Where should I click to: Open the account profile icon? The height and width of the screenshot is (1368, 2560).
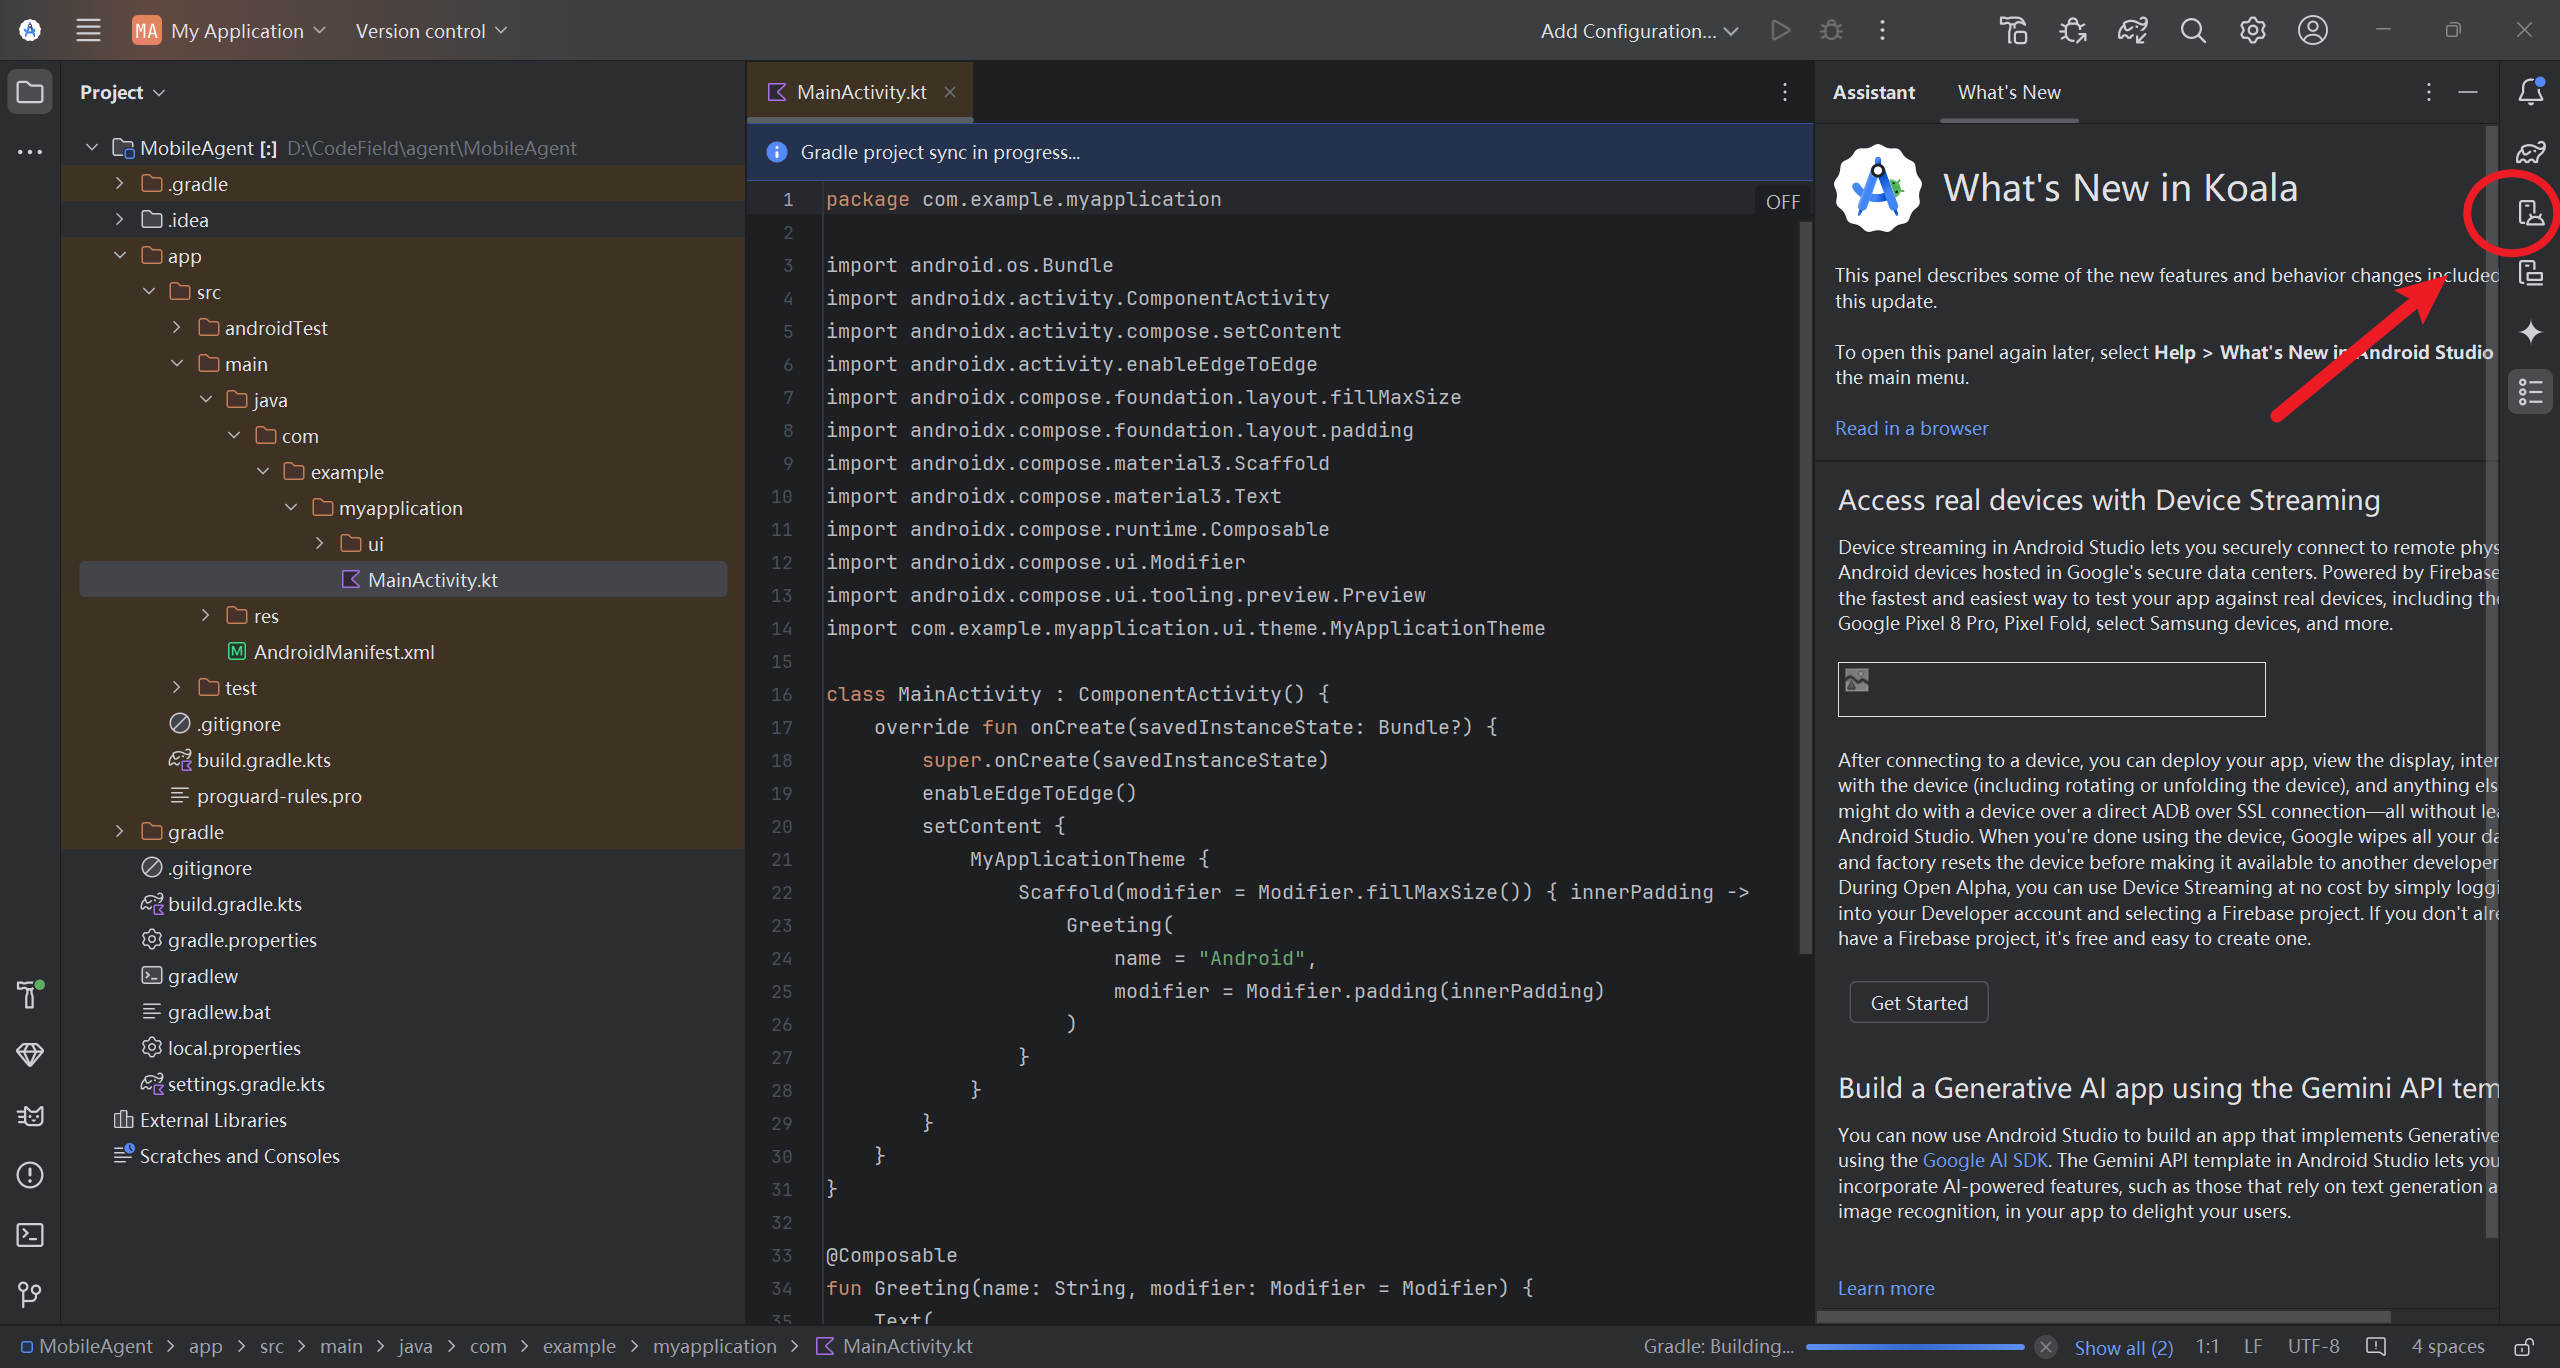[x=2313, y=30]
